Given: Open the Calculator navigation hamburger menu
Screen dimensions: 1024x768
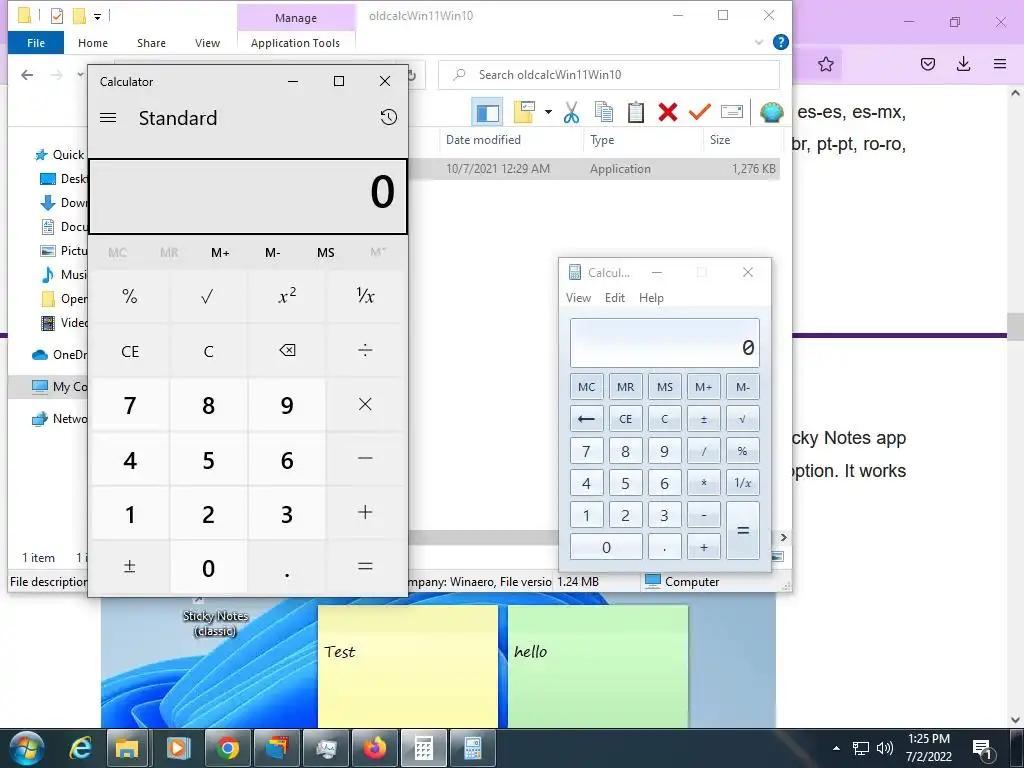Looking at the screenshot, I should [x=108, y=118].
